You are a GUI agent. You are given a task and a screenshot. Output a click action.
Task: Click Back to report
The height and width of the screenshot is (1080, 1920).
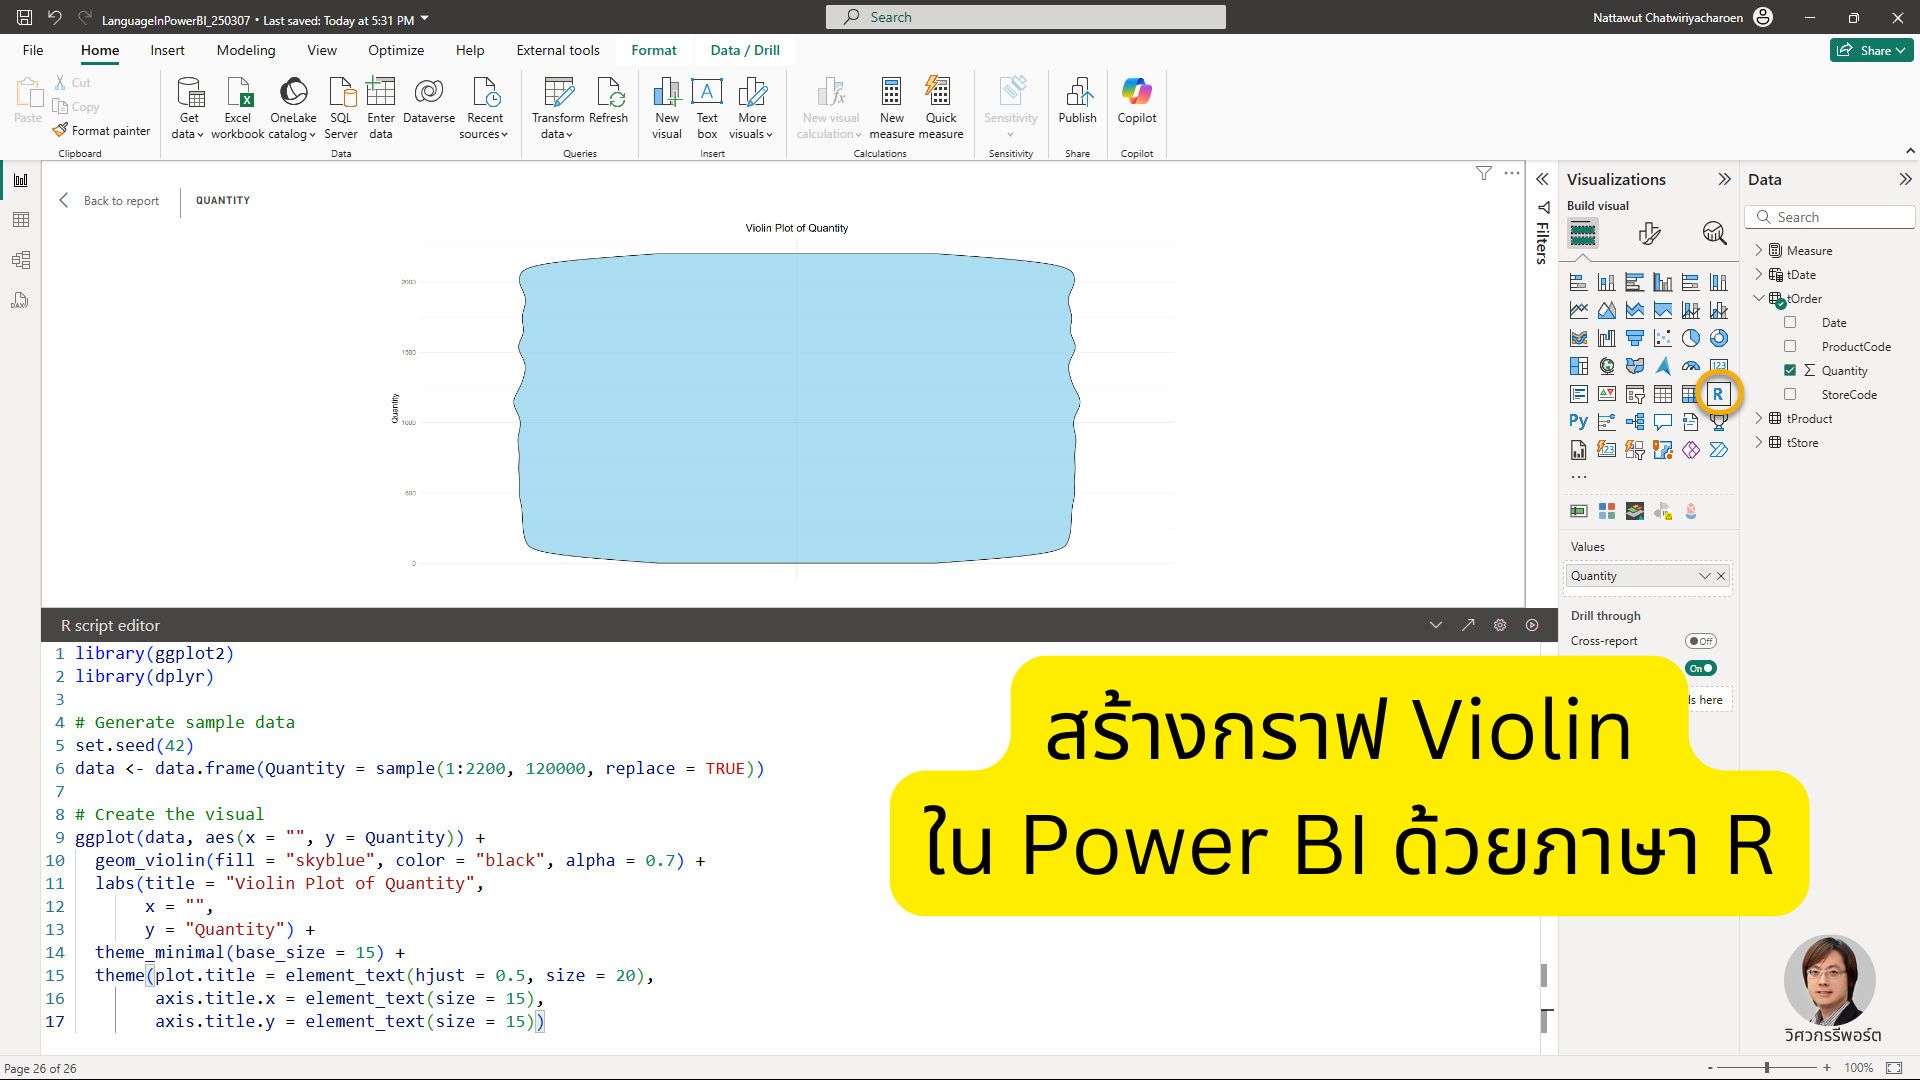coord(109,200)
